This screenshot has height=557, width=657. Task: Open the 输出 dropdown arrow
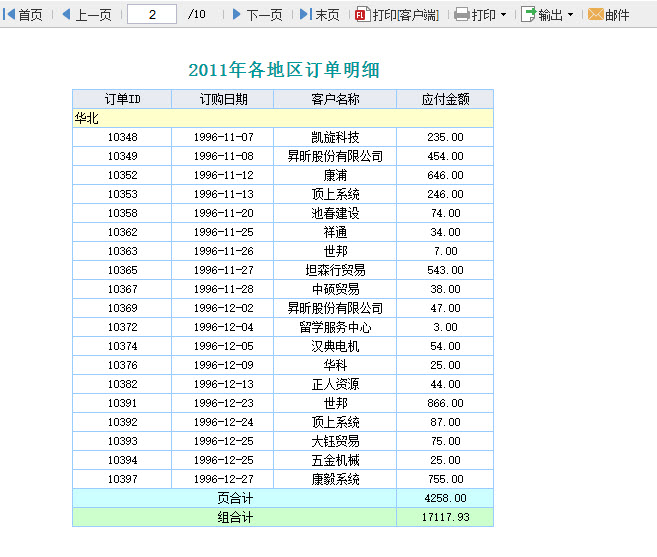(570, 15)
